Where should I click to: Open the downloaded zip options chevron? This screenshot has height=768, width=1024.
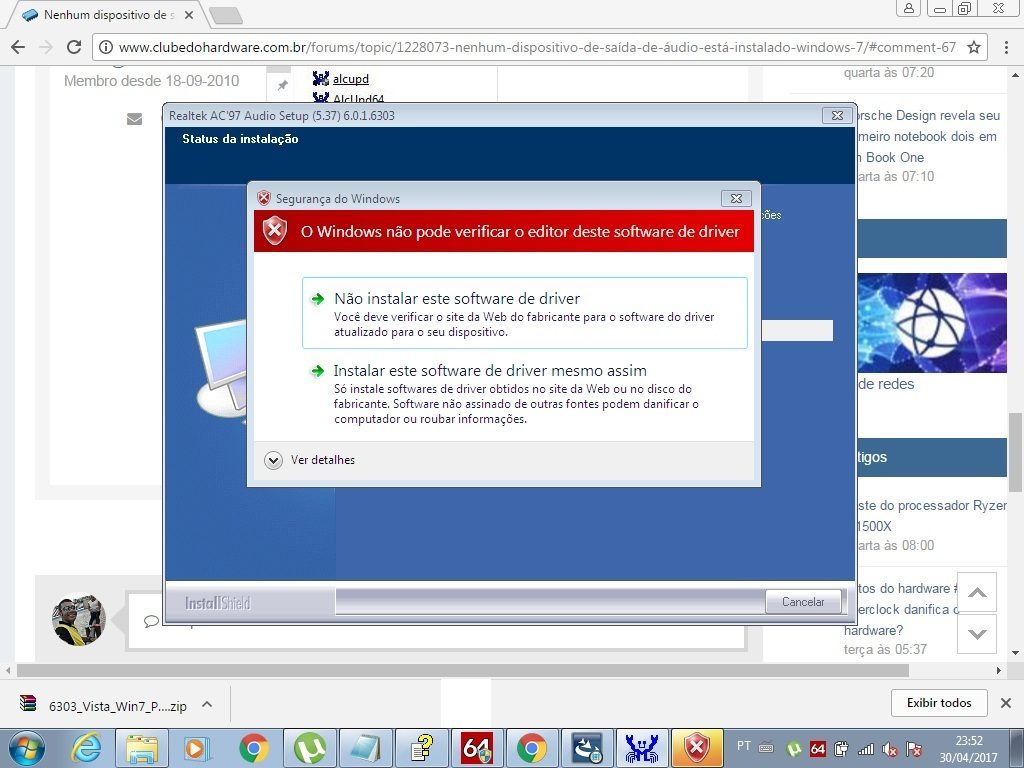pos(207,705)
